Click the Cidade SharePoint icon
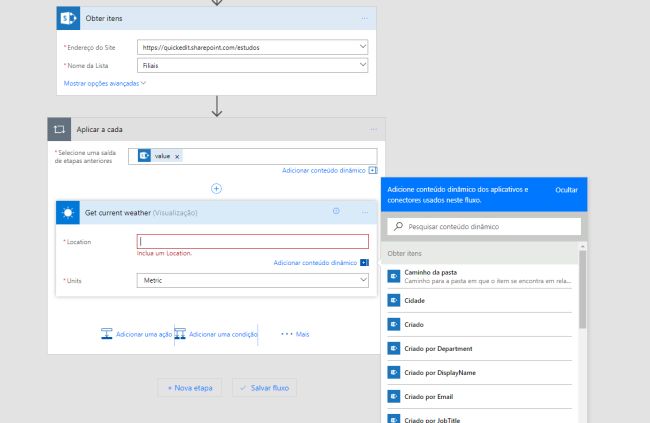Viewport: 650px width, 423px height. click(394, 300)
